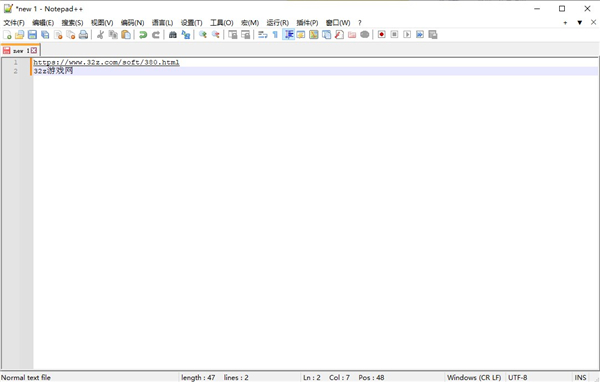This screenshot has height=382, width=600.
Task: Click the 32z游戏网 text on line 2
Action: point(53,71)
